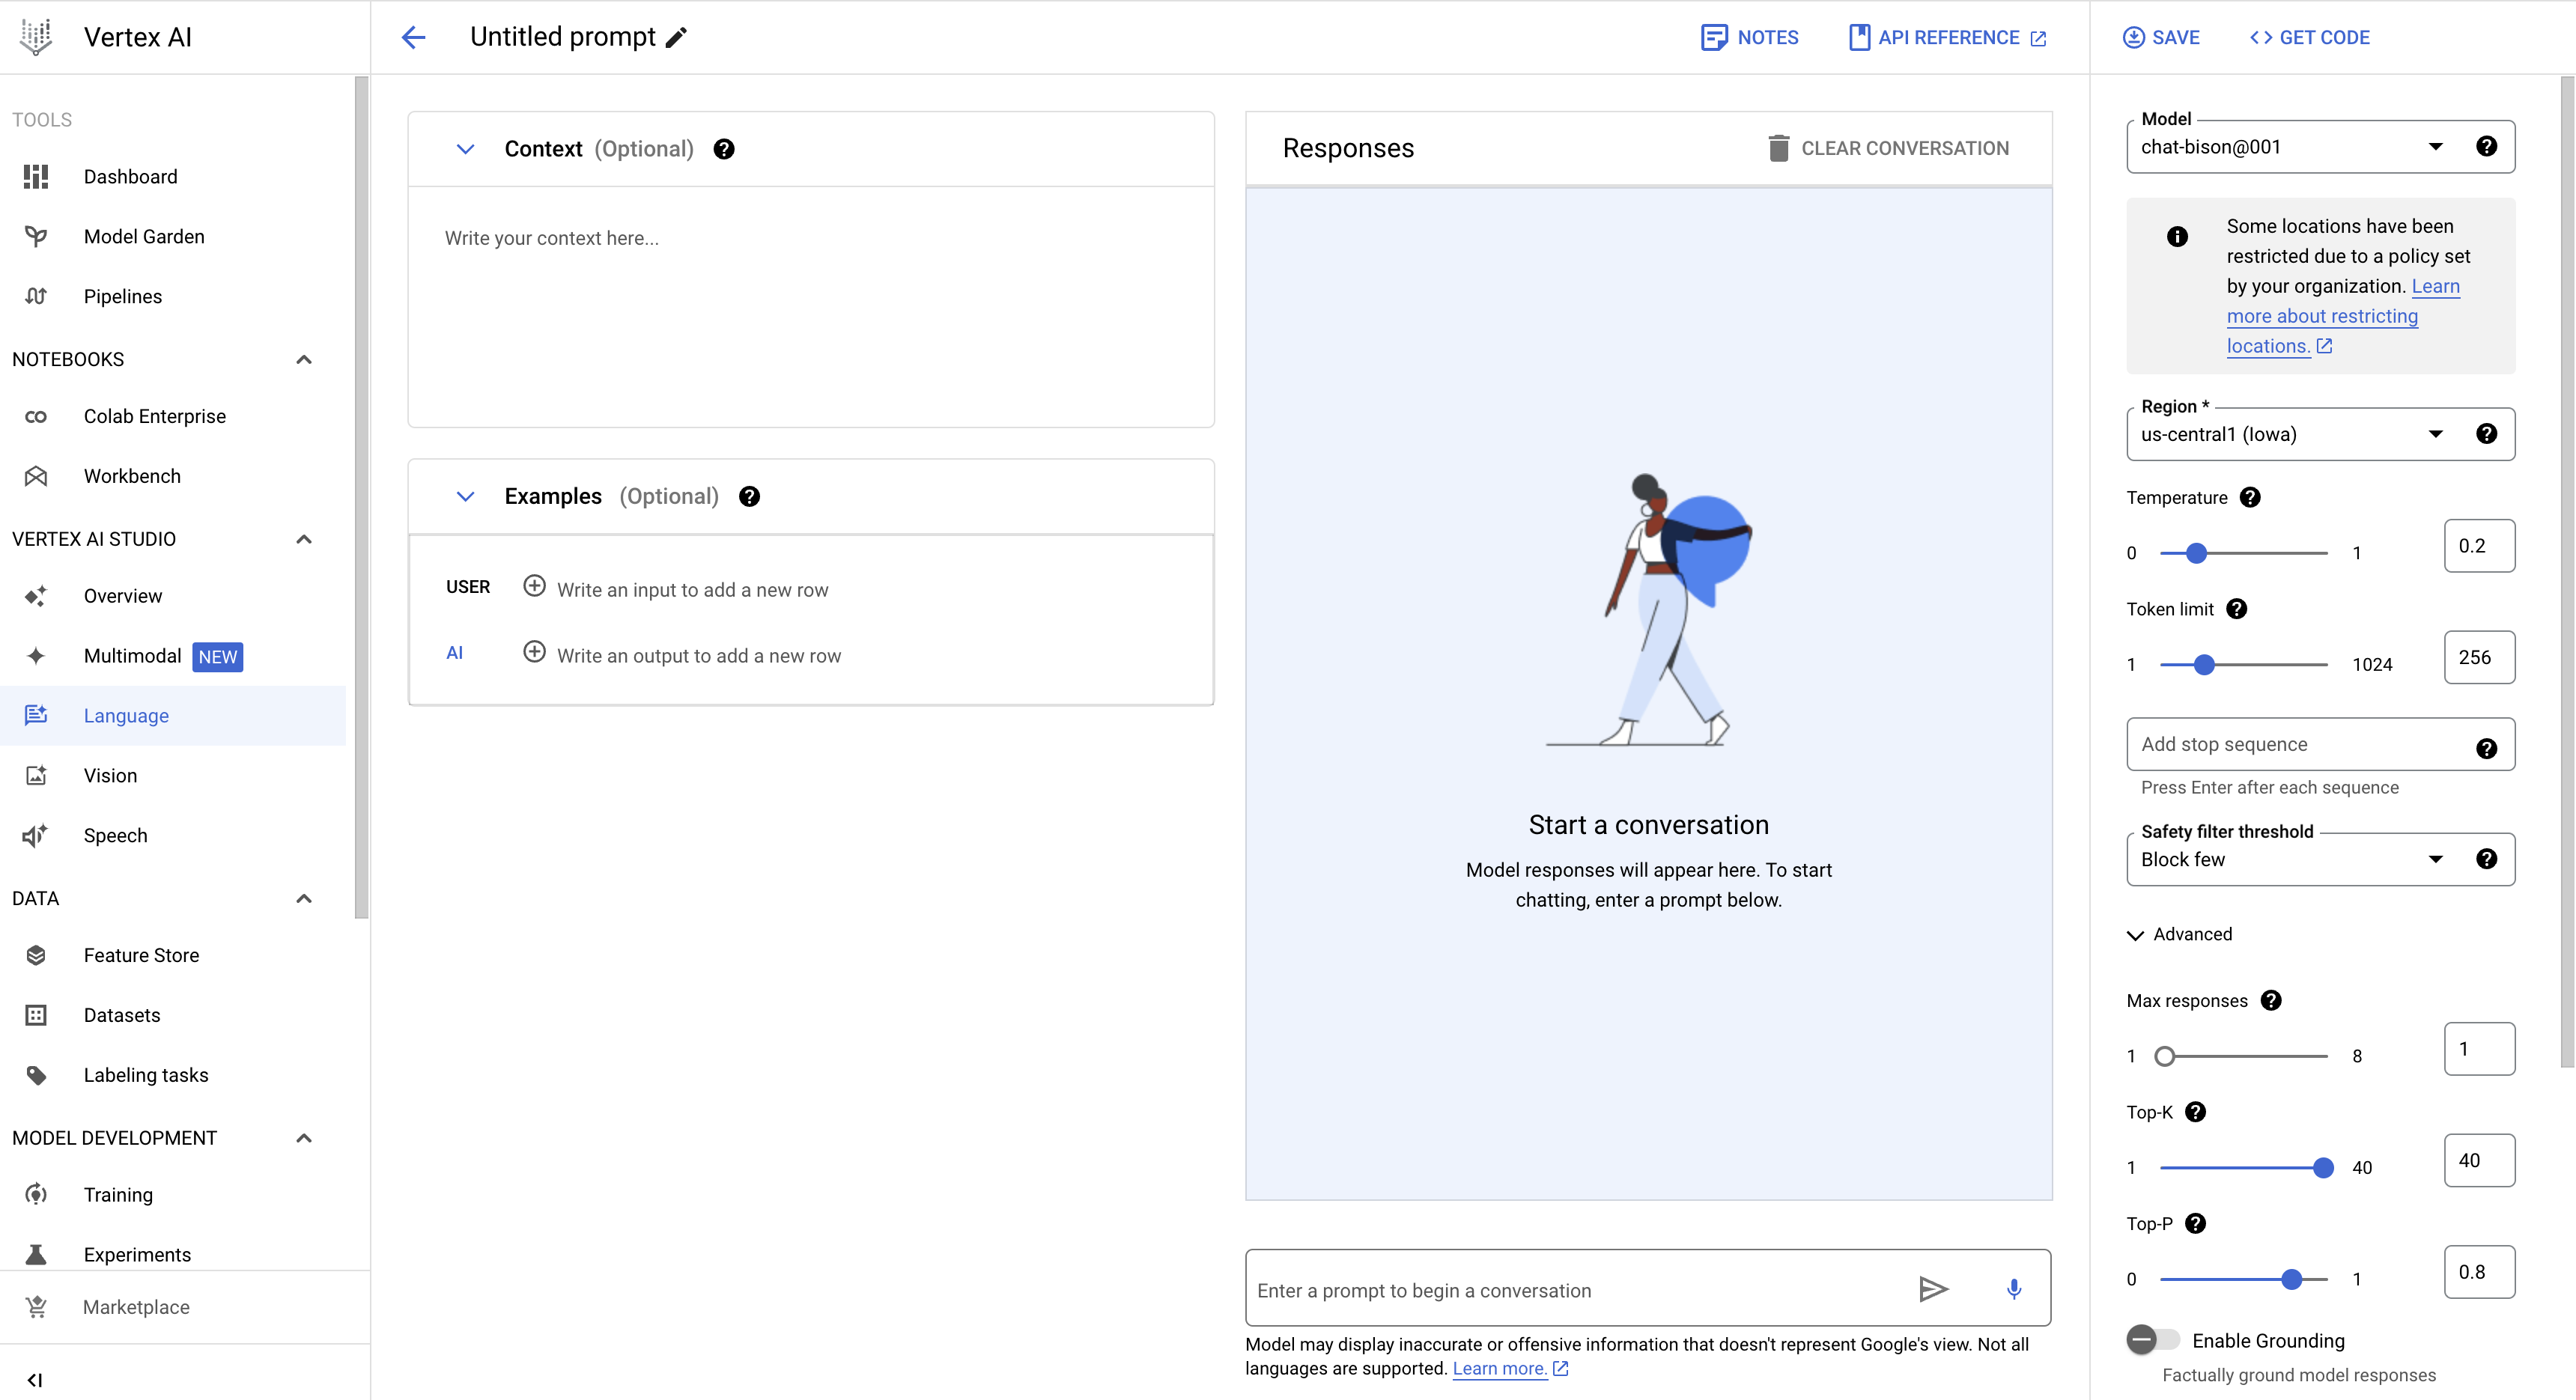Open Safety filter threshold dropdown
2576x1400 pixels.
point(2290,859)
